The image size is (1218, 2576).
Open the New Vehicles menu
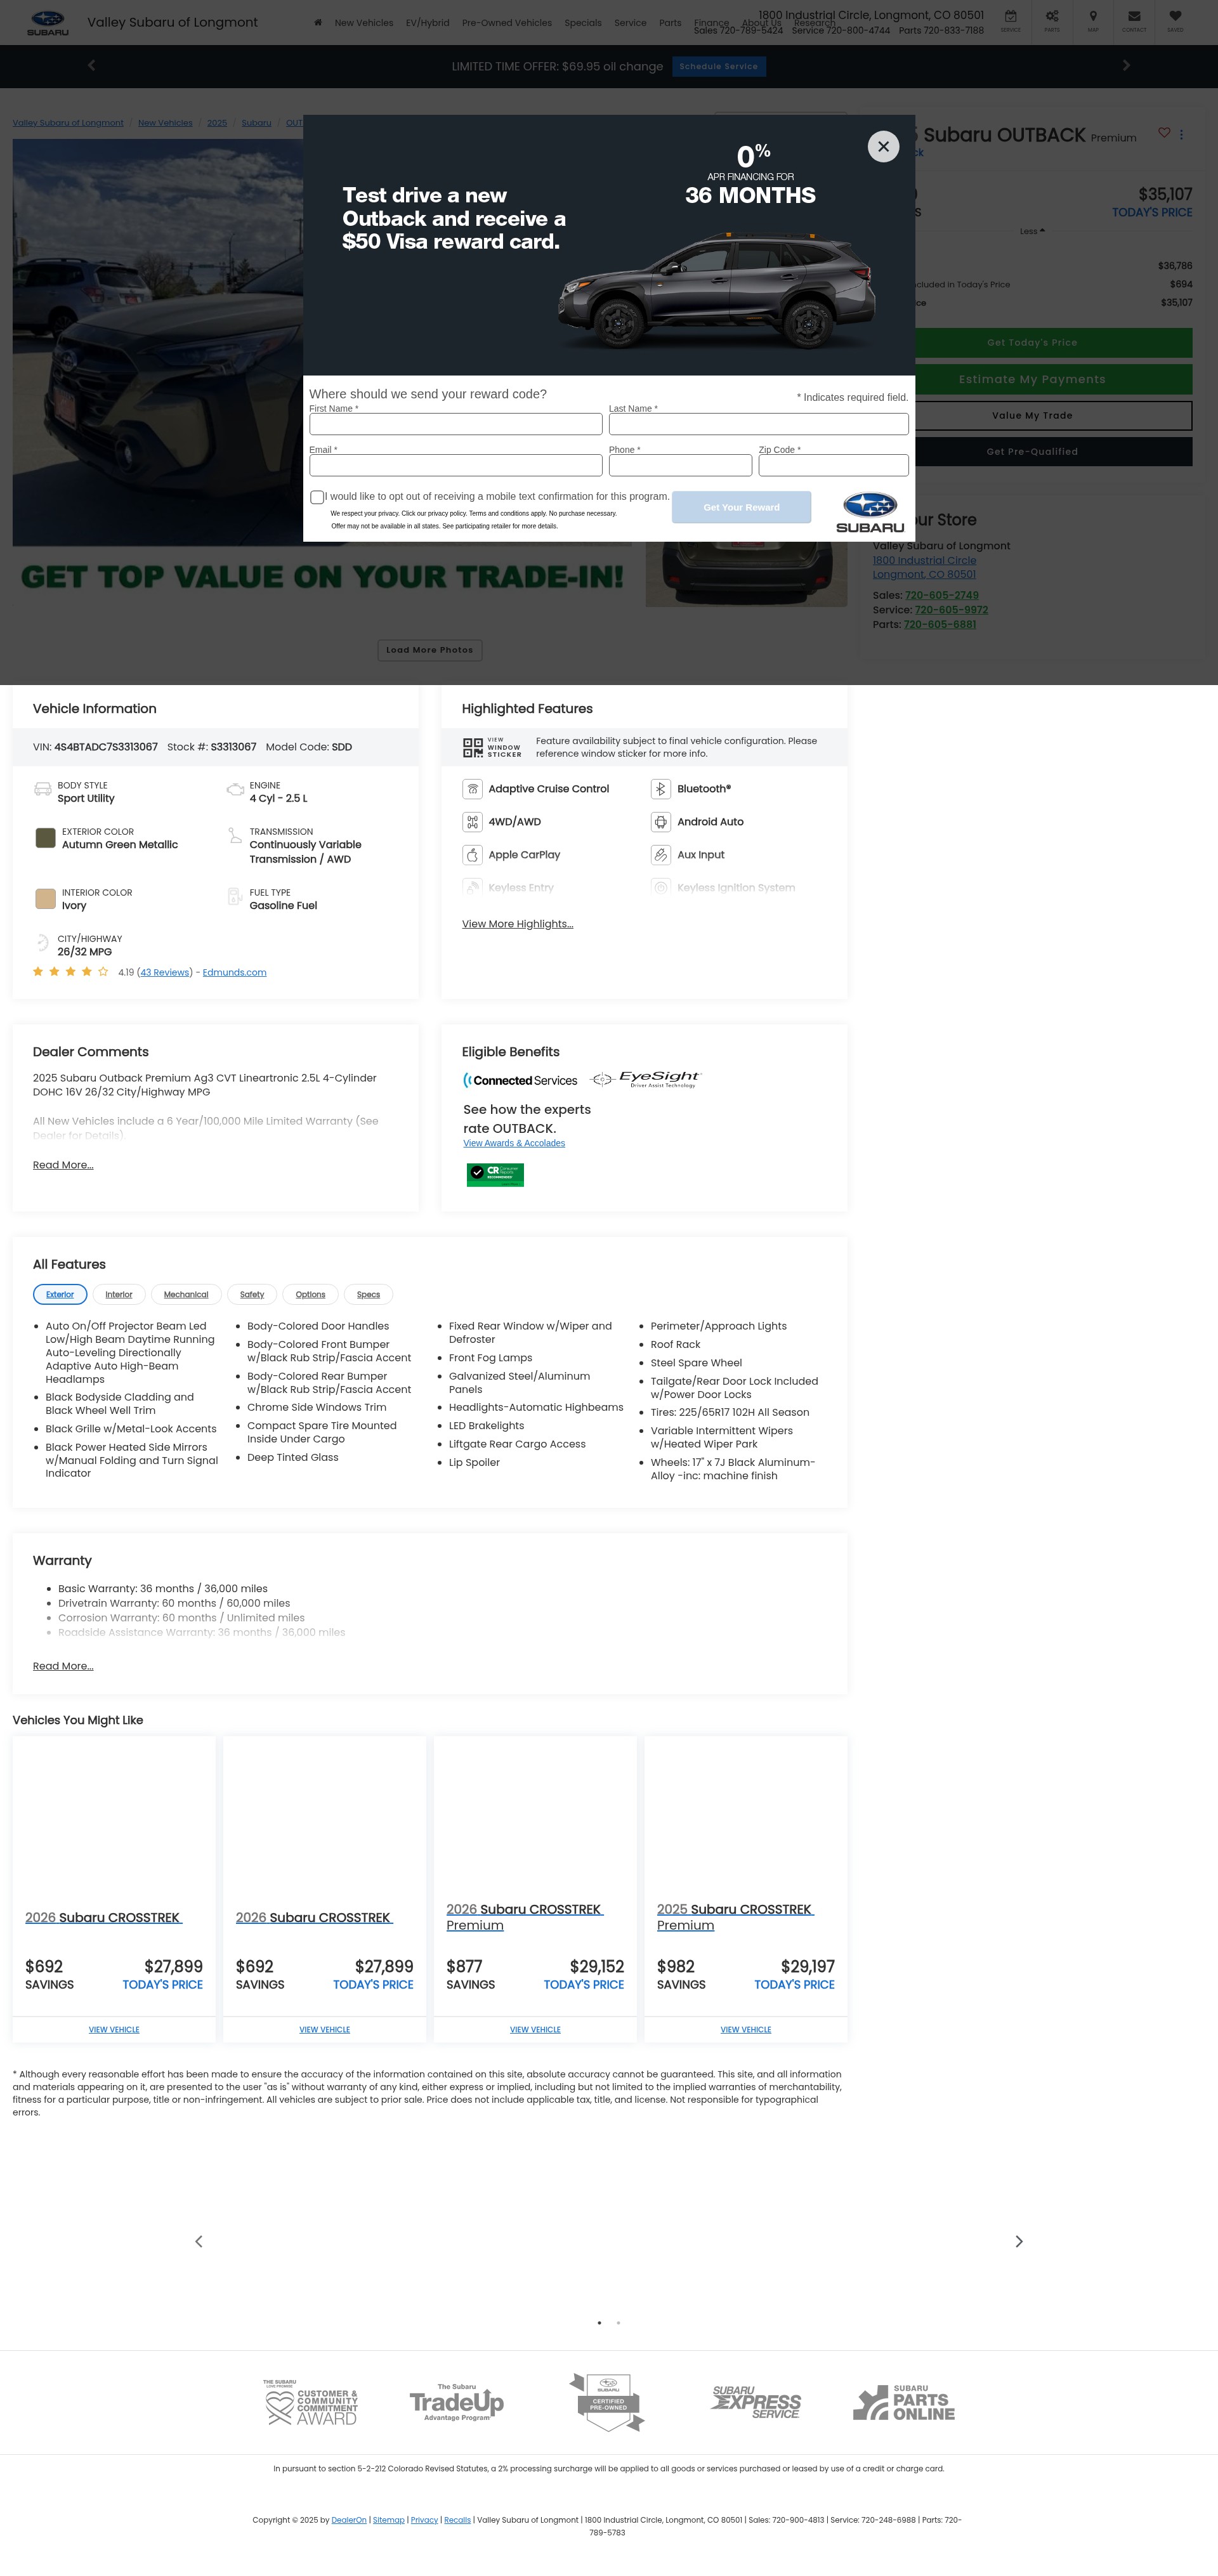[x=364, y=23]
